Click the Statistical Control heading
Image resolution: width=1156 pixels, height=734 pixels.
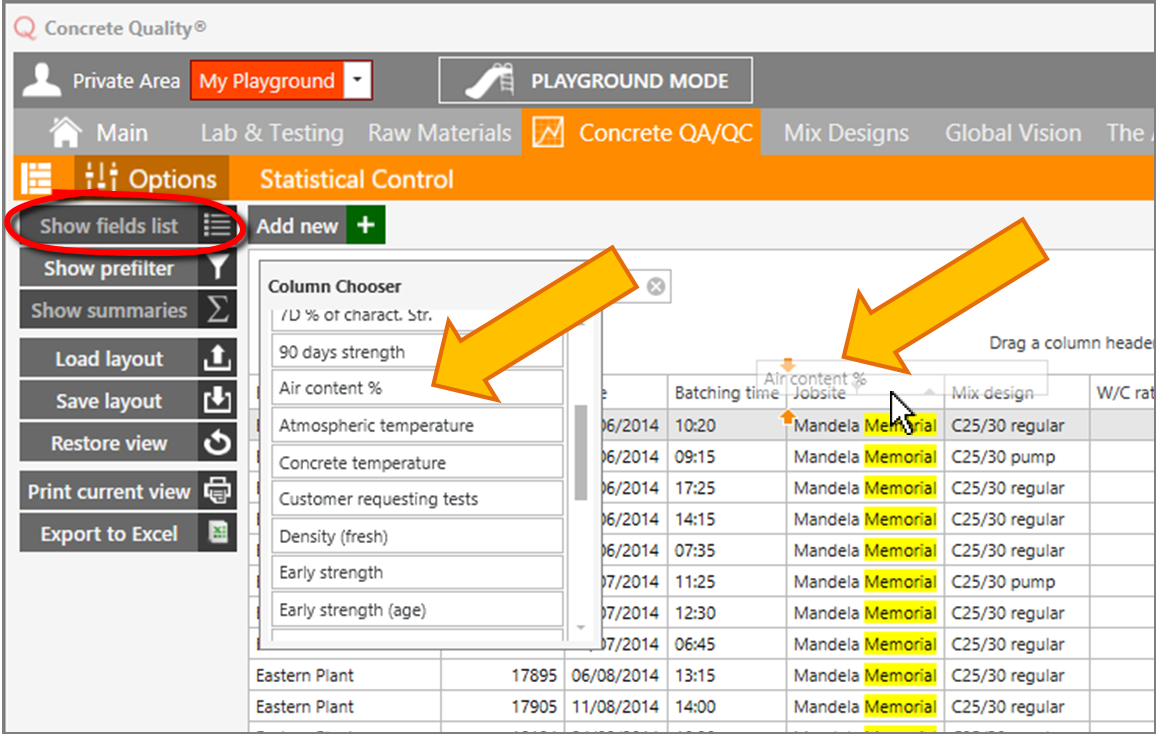(356, 179)
